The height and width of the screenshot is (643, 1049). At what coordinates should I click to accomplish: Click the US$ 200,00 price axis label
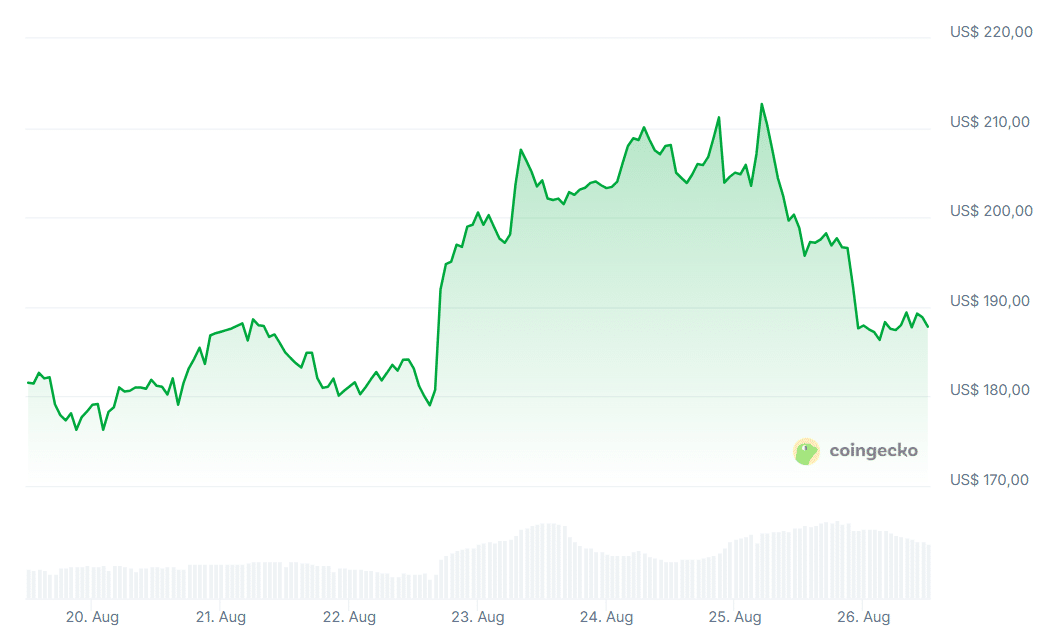pos(991,211)
